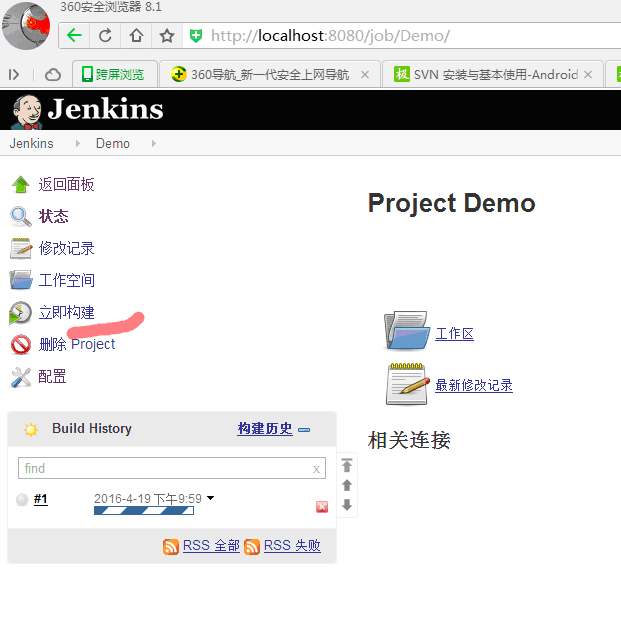The height and width of the screenshot is (632, 621).
Task: Click build #1 progress bar
Action: (x=144, y=511)
